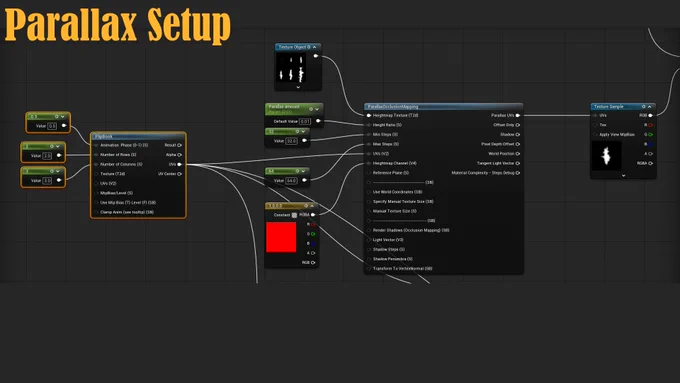Collapse the Texture Sample node header chevron
680x383 pixels.
tap(650, 107)
